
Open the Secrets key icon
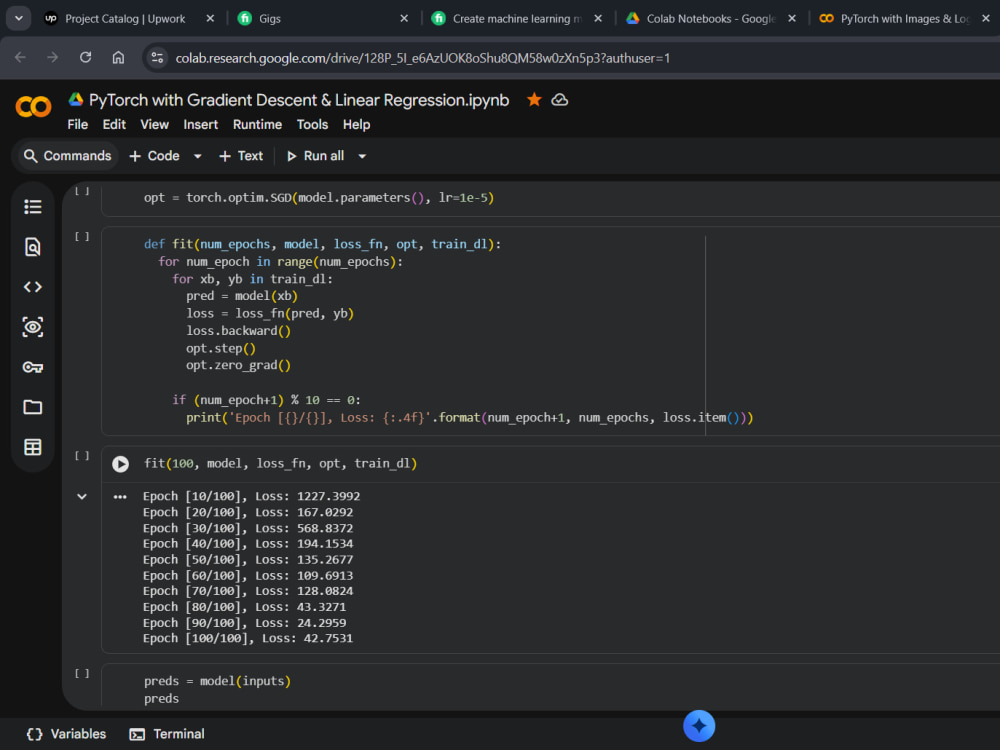tap(33, 367)
